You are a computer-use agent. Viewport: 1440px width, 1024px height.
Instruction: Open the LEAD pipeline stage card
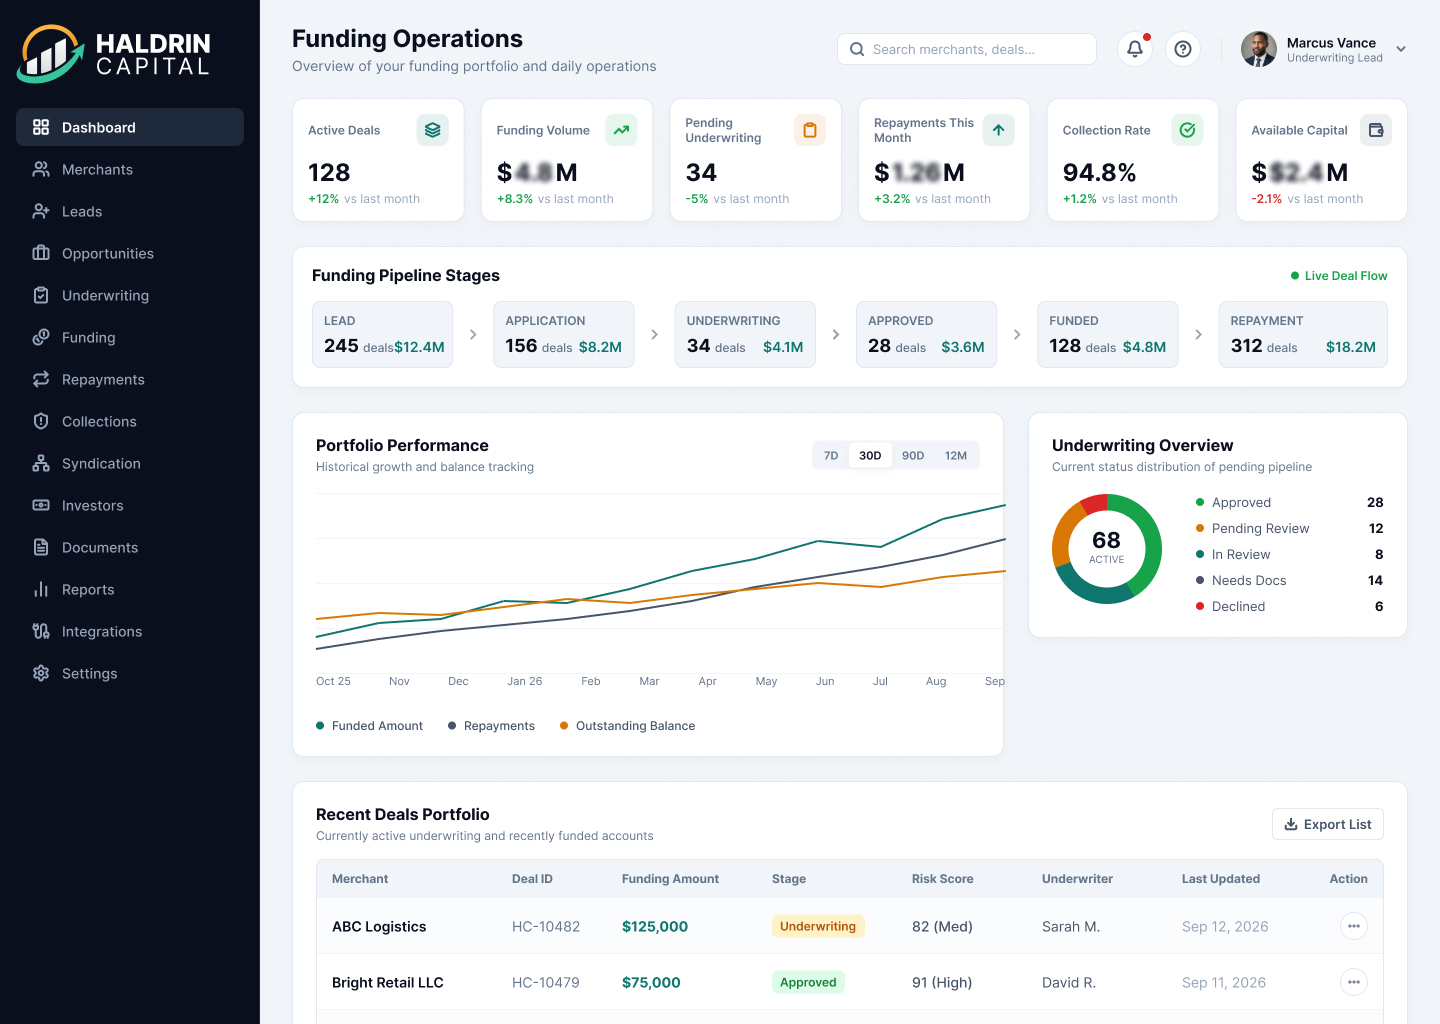coord(383,335)
